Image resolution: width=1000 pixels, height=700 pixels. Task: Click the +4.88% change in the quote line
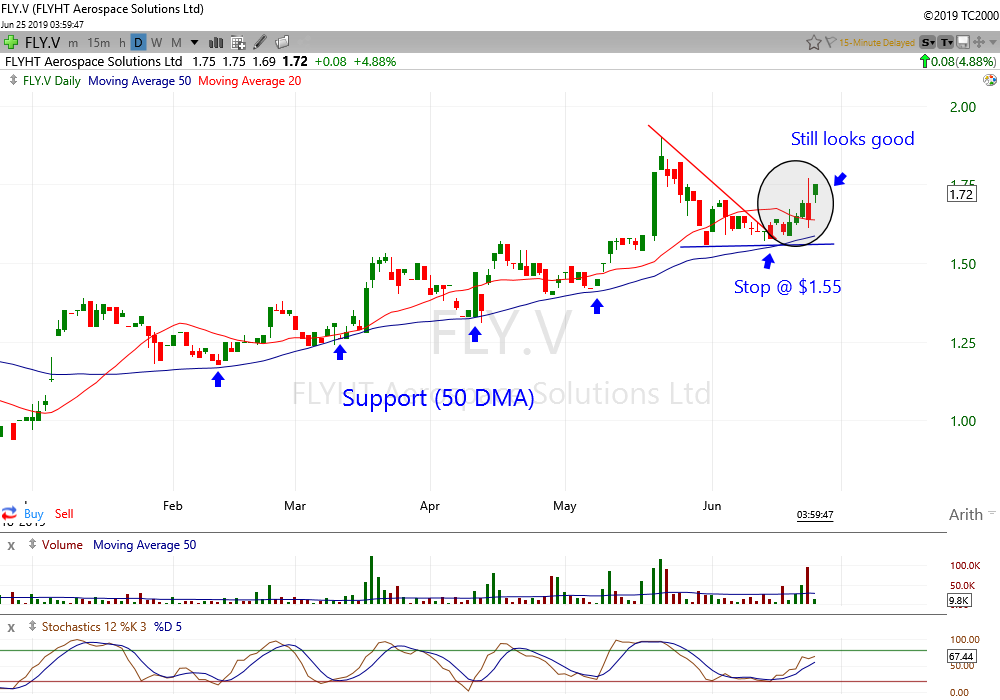click(375, 61)
